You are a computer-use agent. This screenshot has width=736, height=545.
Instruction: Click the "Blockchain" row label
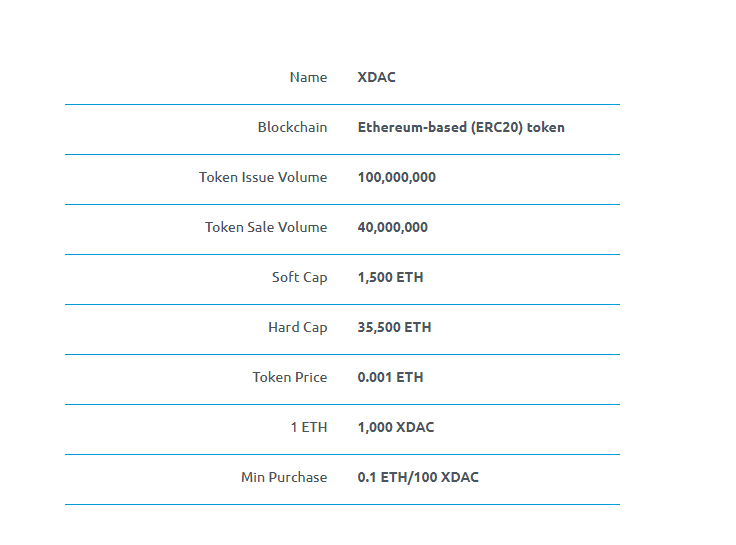click(x=292, y=127)
